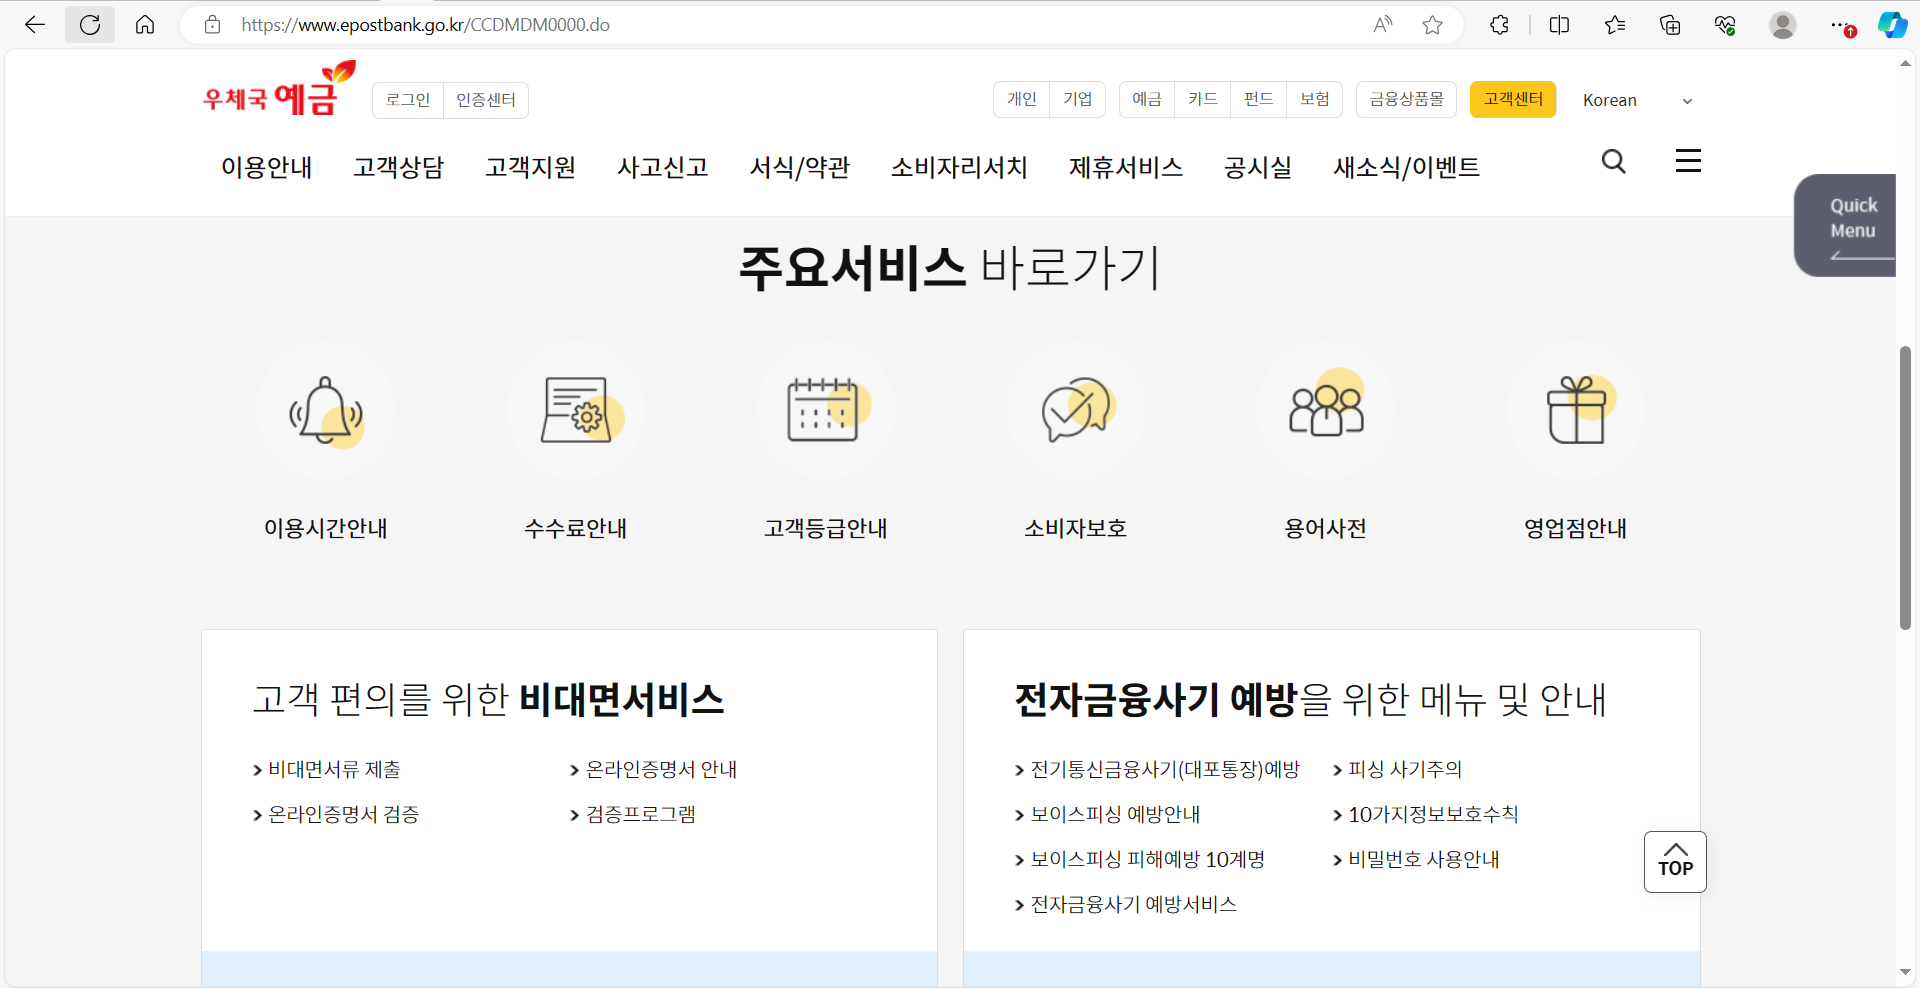Open 고객등급안내 calendar icon

(826, 410)
